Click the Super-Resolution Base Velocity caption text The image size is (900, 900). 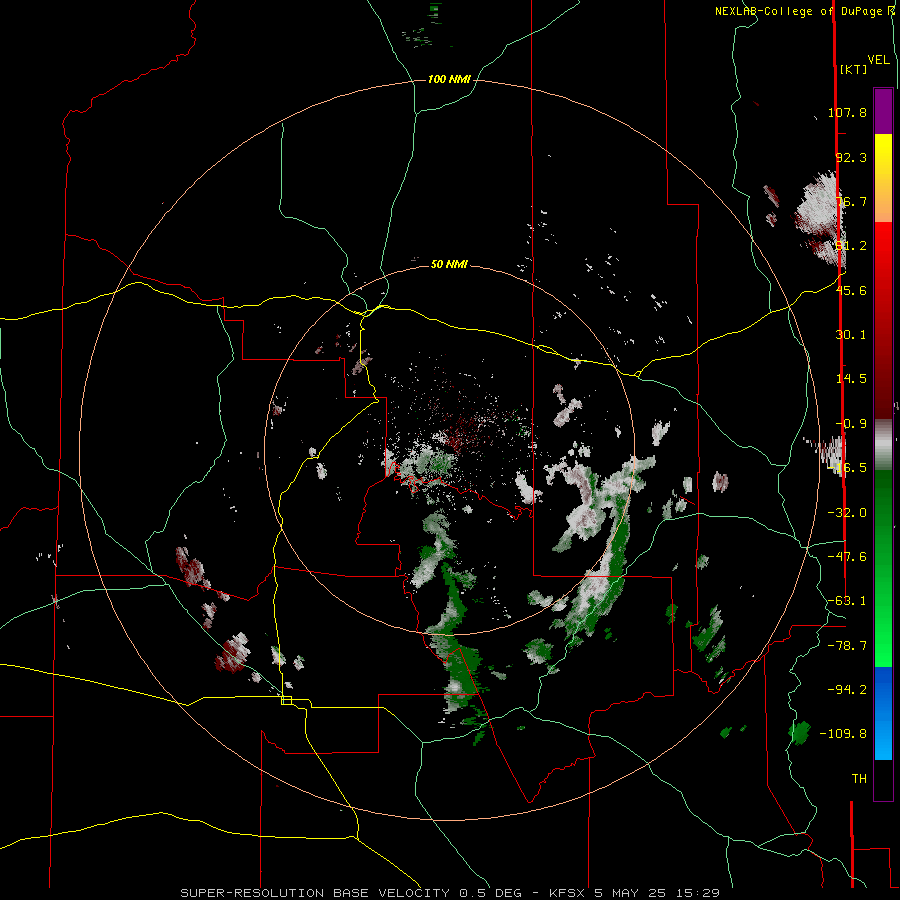pyautogui.click(x=450, y=893)
